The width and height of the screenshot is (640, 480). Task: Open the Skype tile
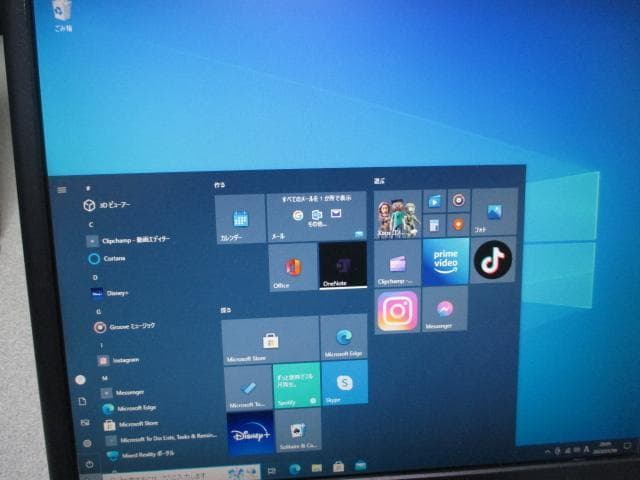point(345,383)
